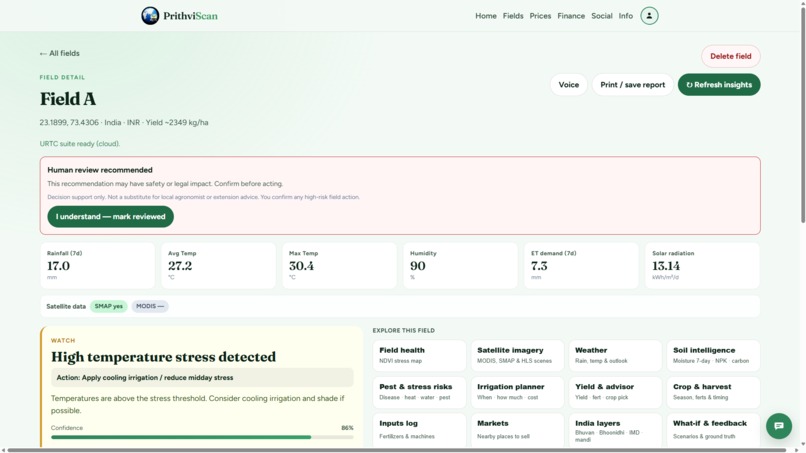Click the Solar radiation 13.14 card
806x453 pixels.
(702, 265)
